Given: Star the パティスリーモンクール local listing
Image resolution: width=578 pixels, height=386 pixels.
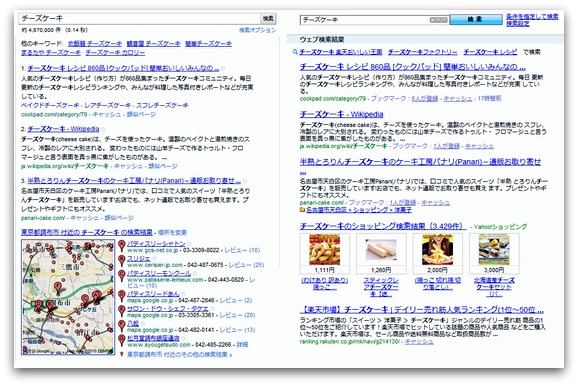Looking at the screenshot, I should [x=195, y=273].
